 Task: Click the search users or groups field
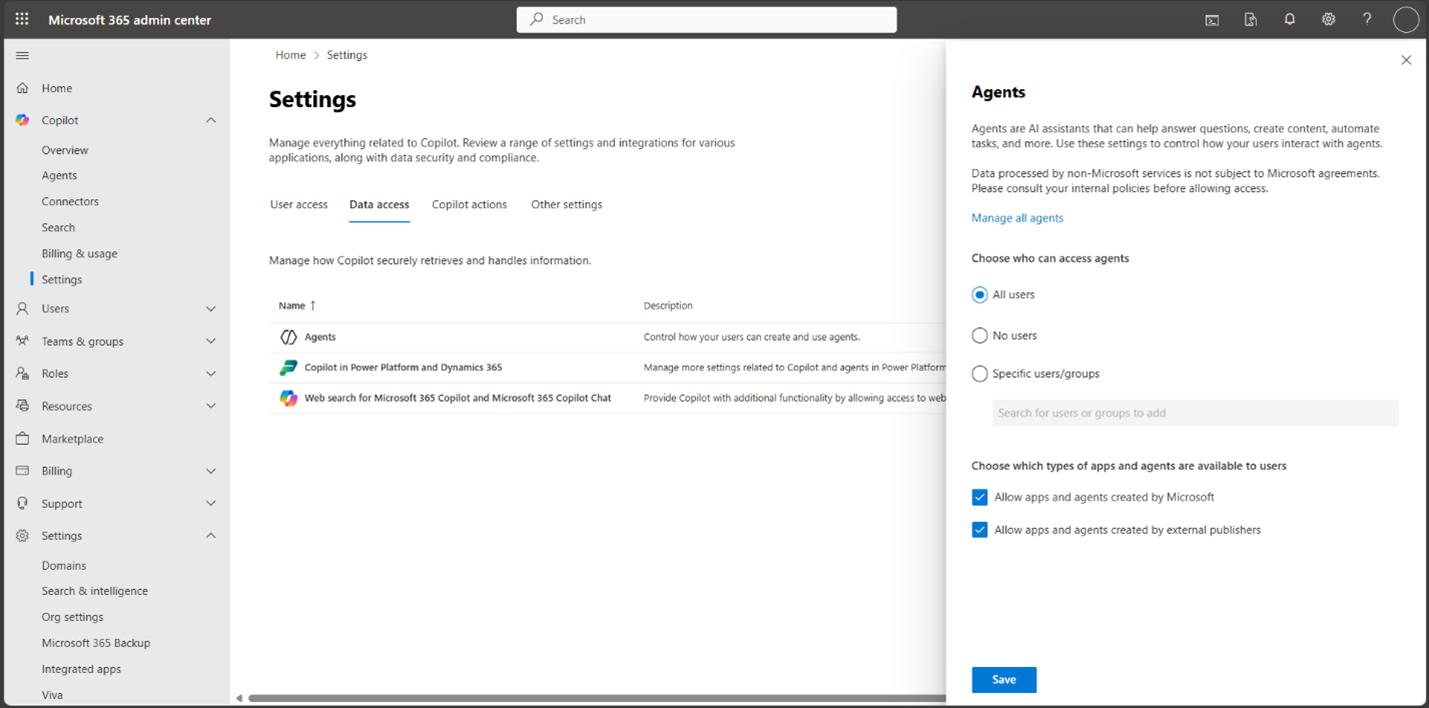(1194, 412)
